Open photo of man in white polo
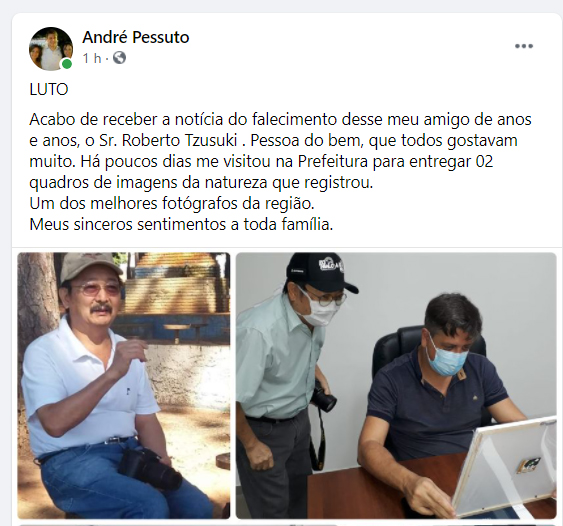Viewport: 563px width, 526px height. (x=124, y=385)
